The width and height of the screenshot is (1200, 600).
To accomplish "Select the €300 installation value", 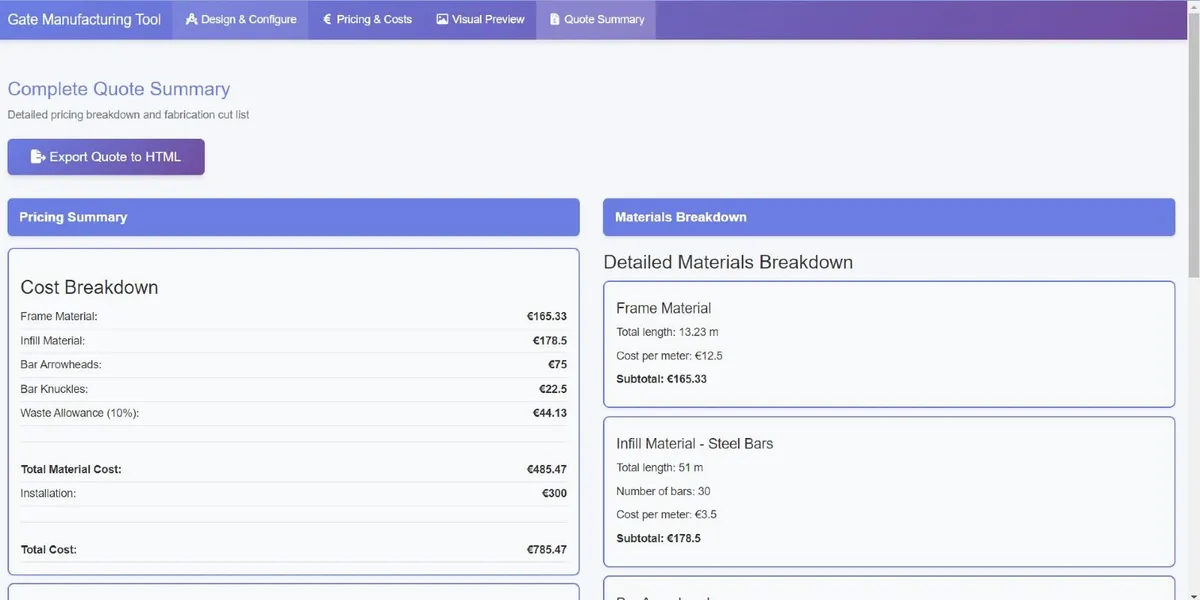I will click(554, 493).
